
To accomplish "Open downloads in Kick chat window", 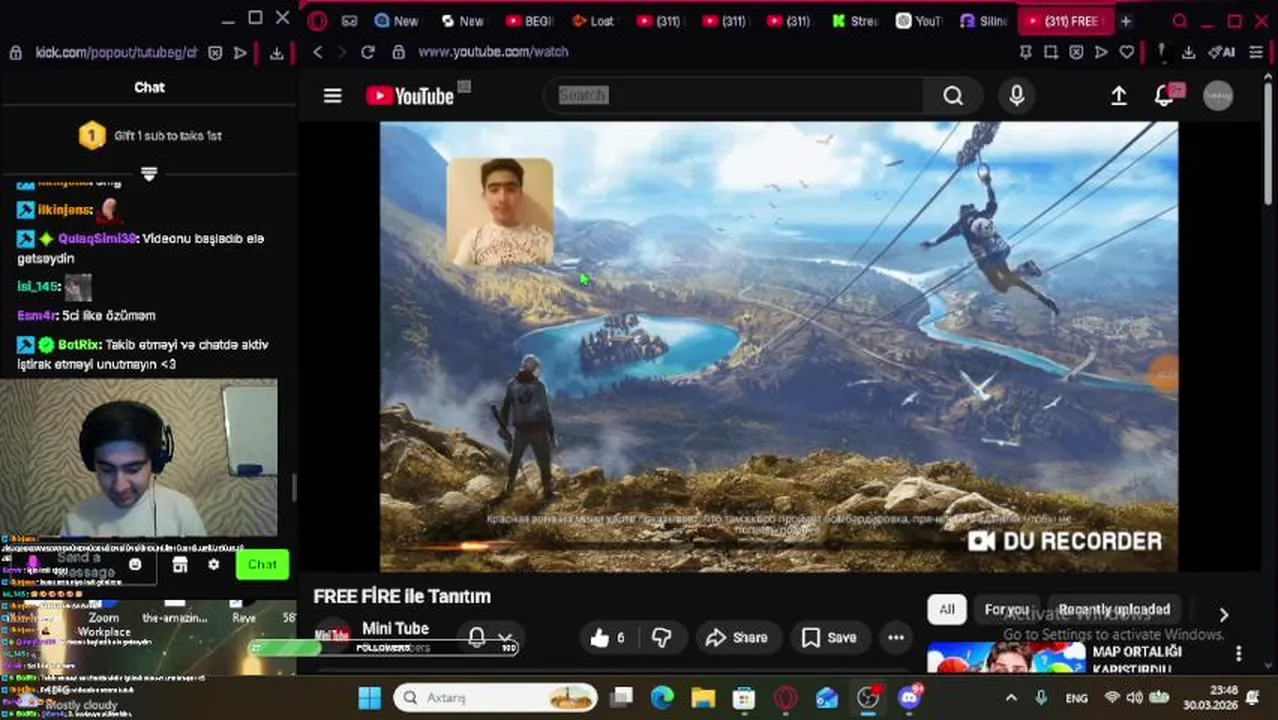I will 277,53.
